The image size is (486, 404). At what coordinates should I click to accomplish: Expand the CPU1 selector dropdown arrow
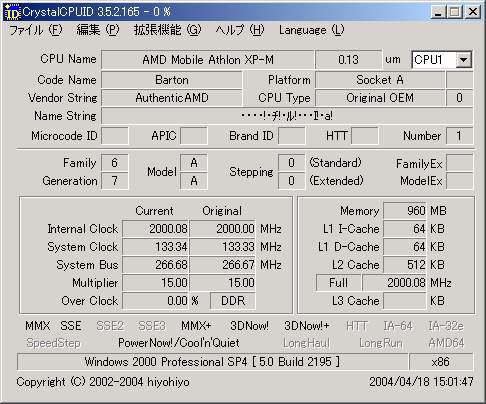click(463, 60)
